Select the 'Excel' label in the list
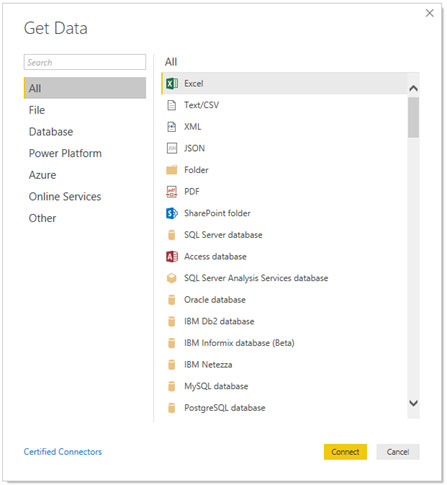The image size is (447, 485). 194,83
